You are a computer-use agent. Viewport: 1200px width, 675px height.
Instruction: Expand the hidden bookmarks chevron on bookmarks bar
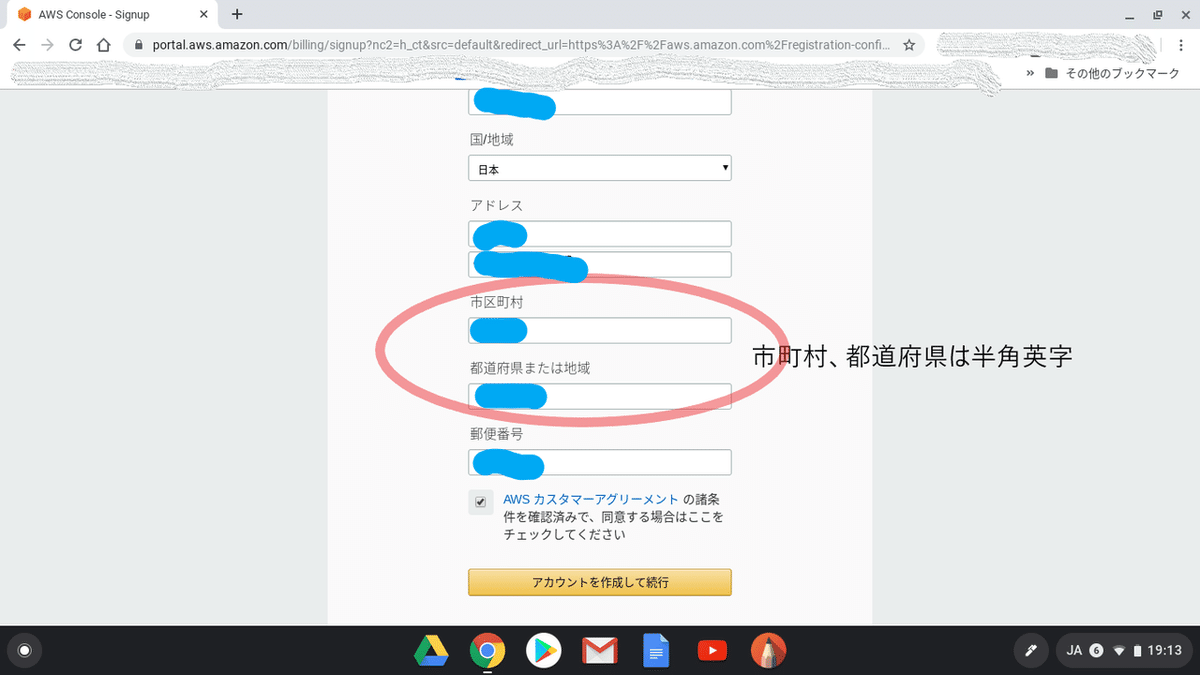coord(1031,72)
